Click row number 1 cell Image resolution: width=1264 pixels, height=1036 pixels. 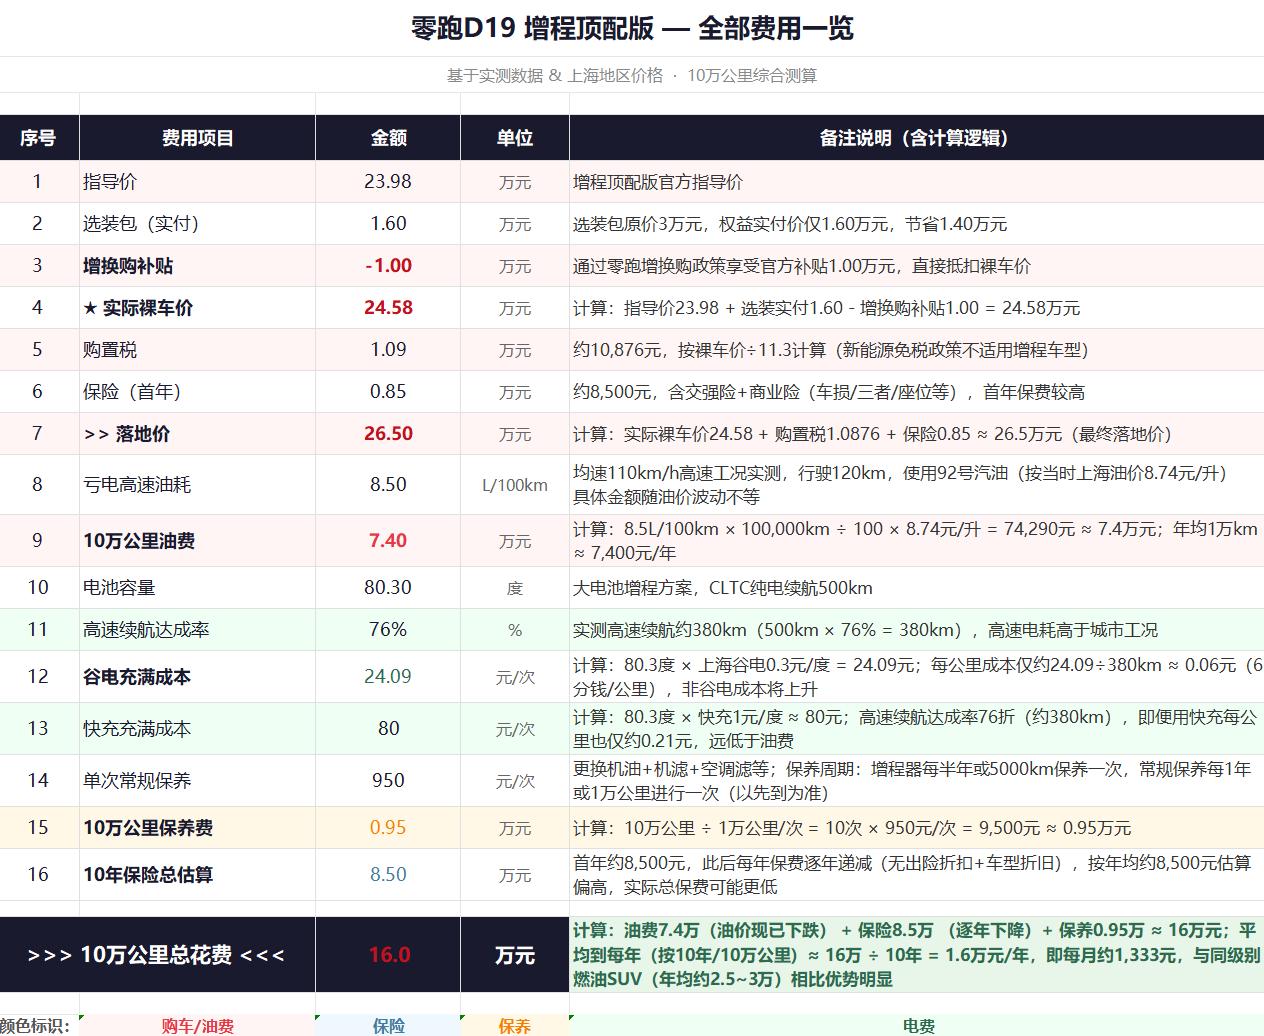click(x=39, y=182)
